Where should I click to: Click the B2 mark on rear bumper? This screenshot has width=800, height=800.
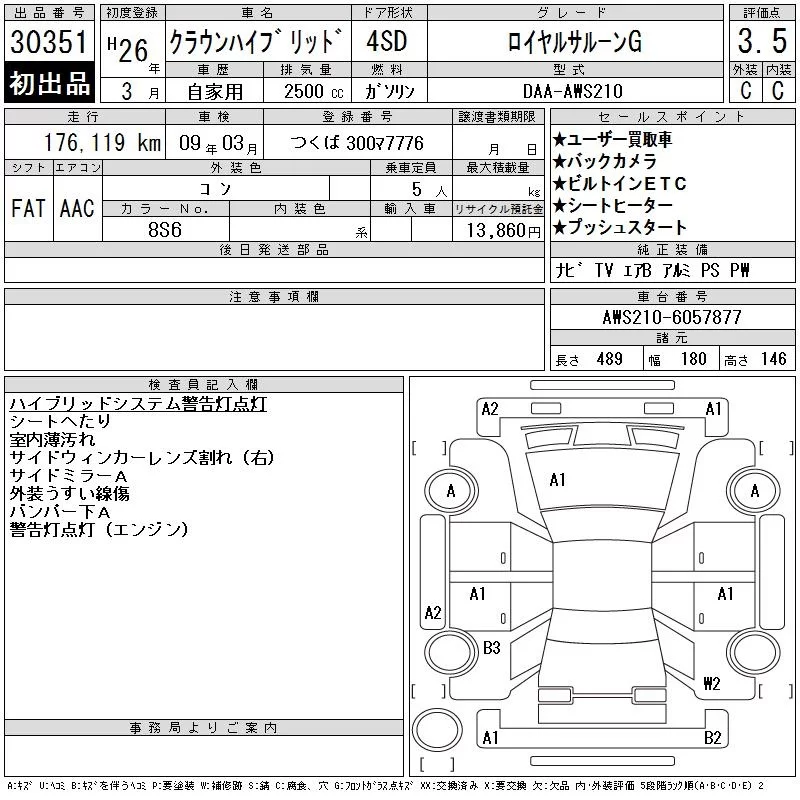(713, 738)
